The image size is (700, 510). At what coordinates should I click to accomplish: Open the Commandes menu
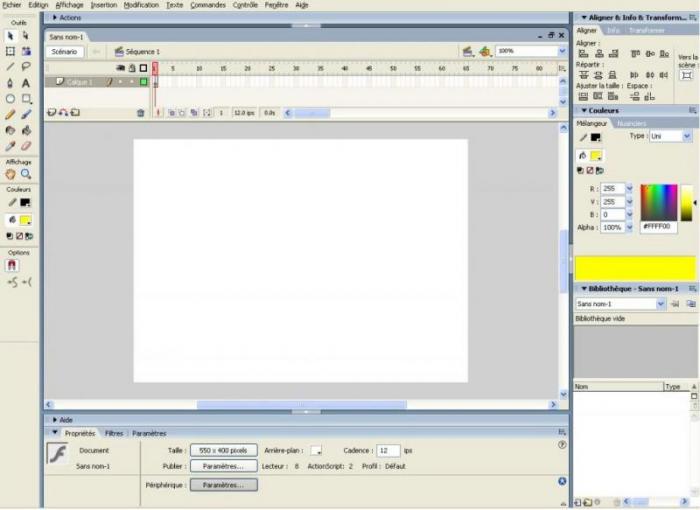coord(208,5)
